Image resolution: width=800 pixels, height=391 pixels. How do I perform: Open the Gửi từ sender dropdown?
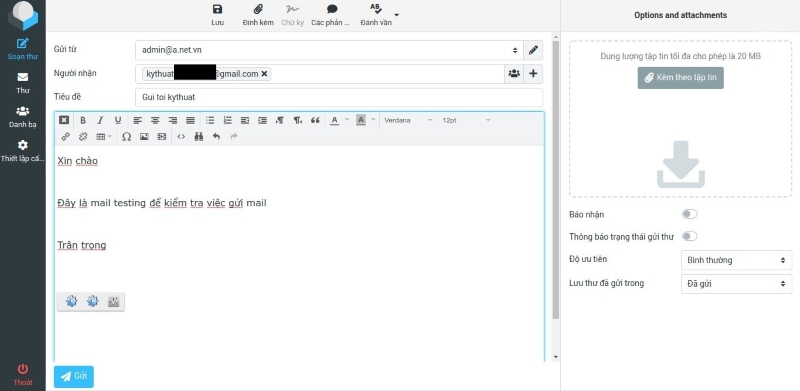pyautogui.click(x=329, y=50)
